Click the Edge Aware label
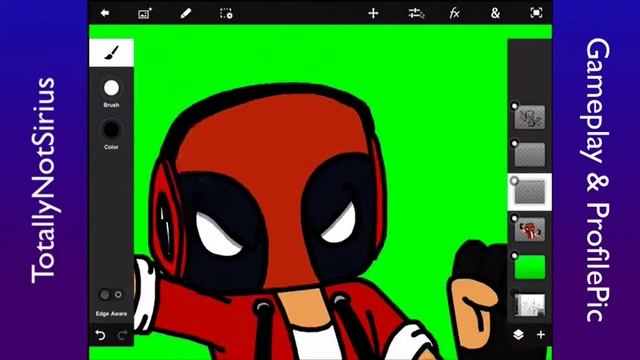640x360 pixels. pyautogui.click(x=111, y=313)
